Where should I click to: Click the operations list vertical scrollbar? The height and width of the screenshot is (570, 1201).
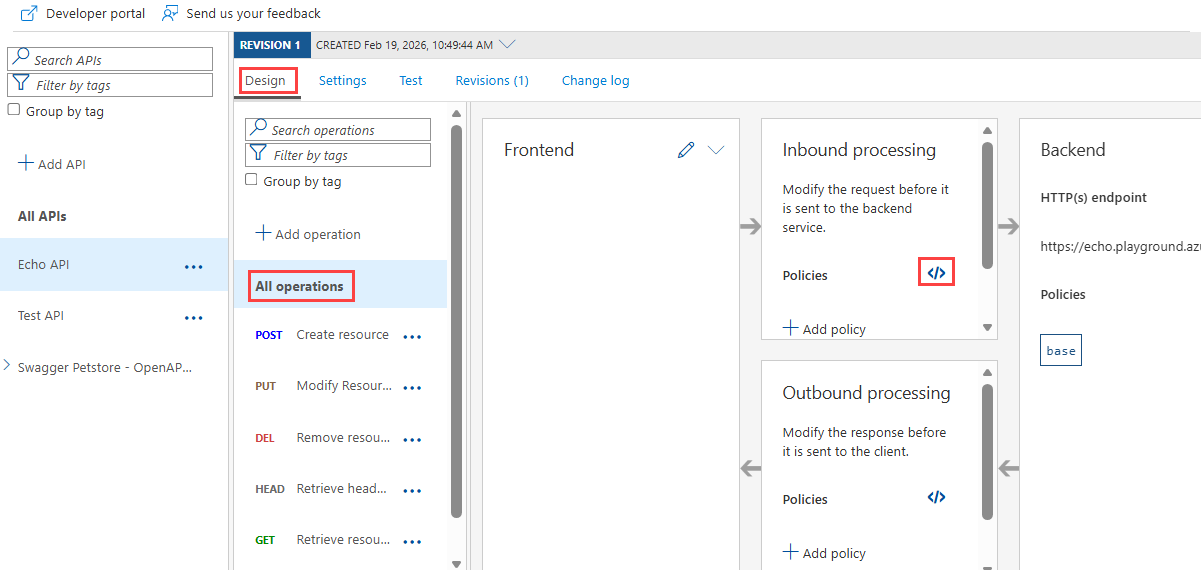coord(456,320)
